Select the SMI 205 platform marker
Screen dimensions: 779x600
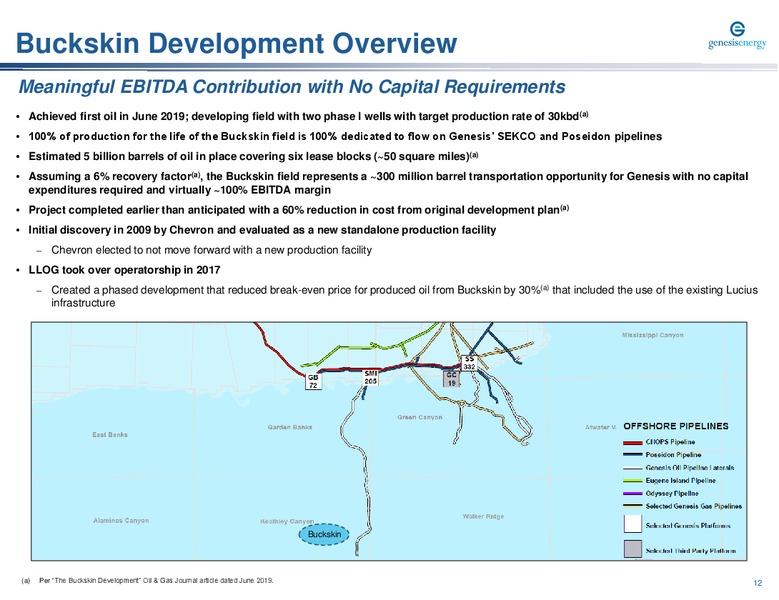(x=371, y=377)
